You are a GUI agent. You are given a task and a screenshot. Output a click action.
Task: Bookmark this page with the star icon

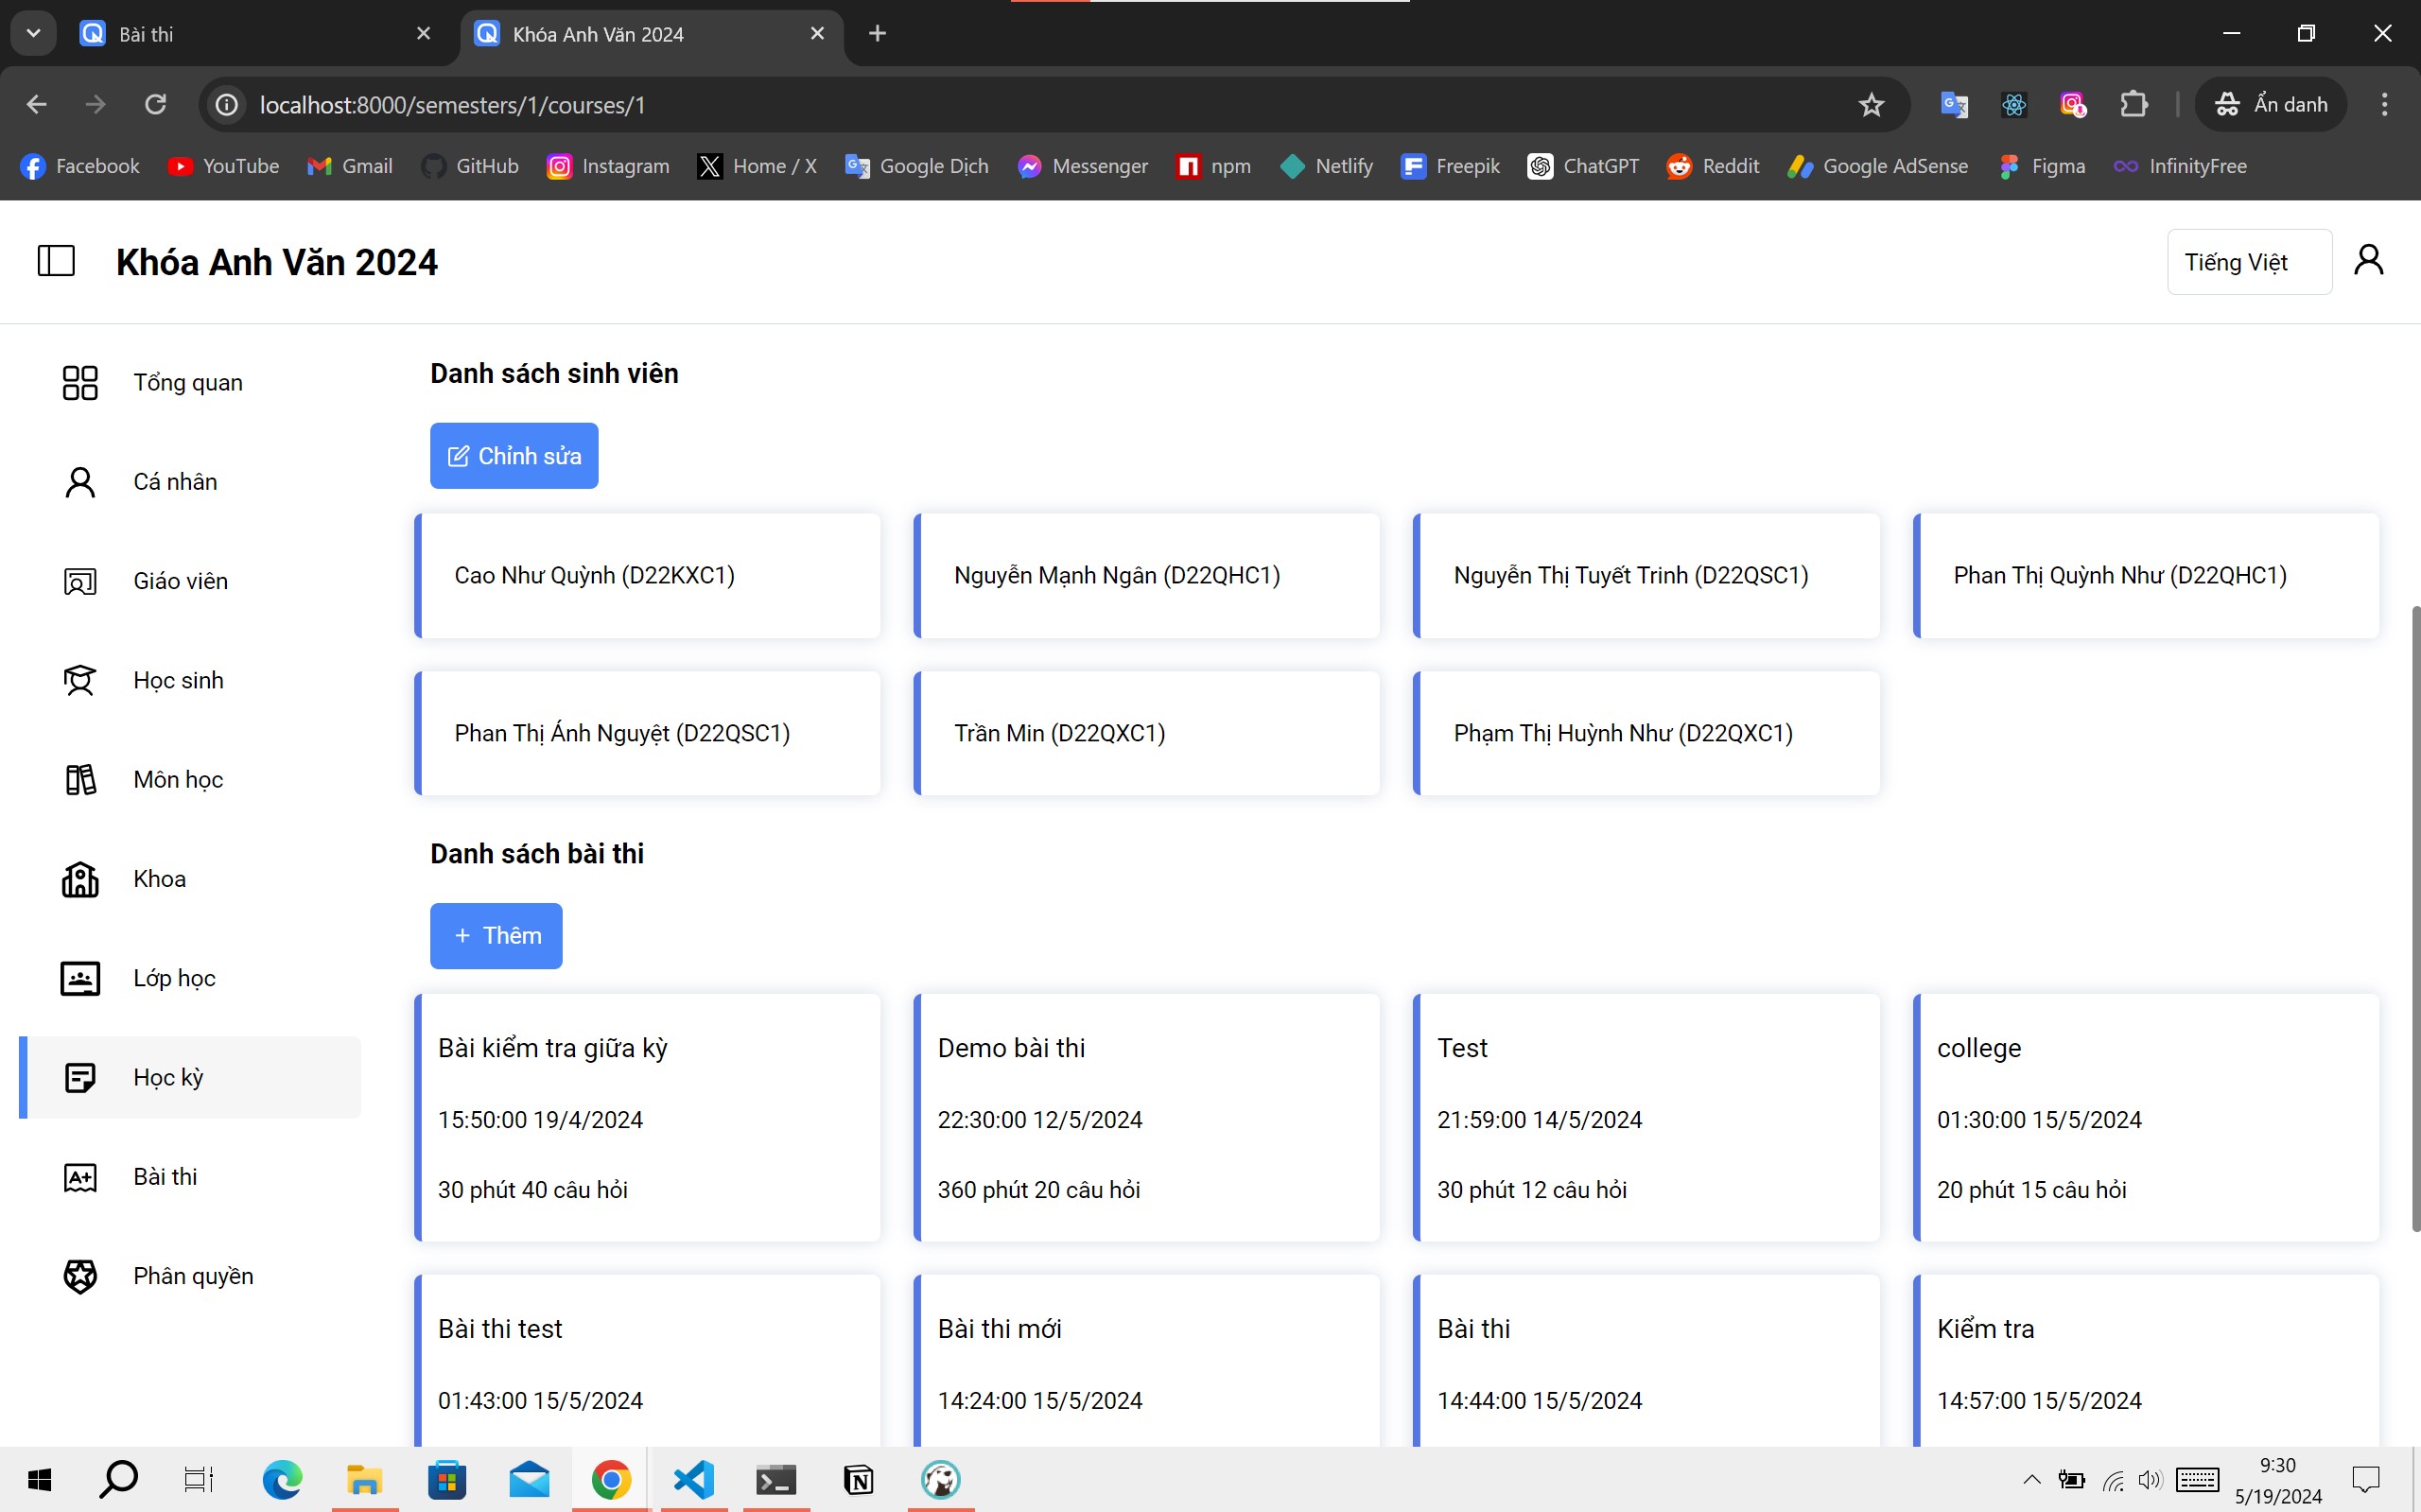coord(1871,105)
